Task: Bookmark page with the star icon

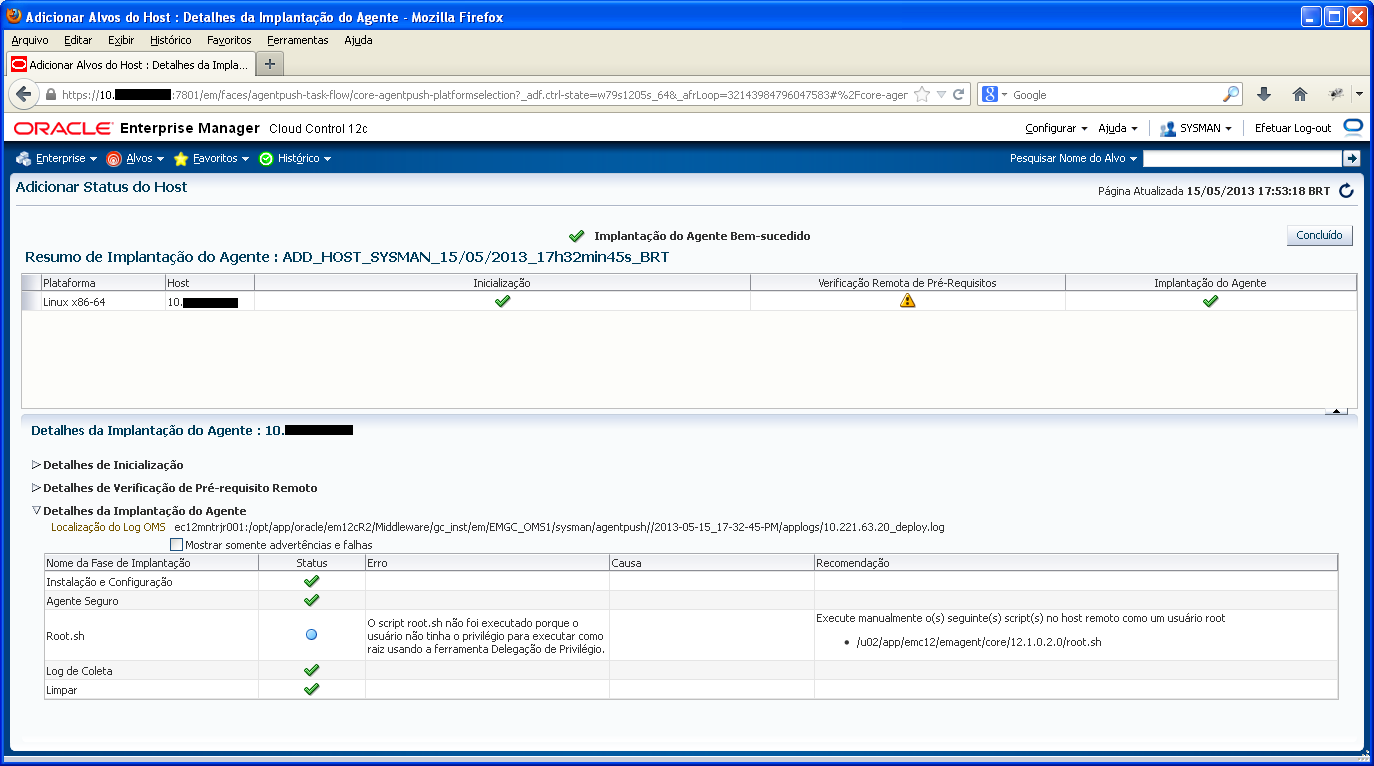Action: coord(922,94)
